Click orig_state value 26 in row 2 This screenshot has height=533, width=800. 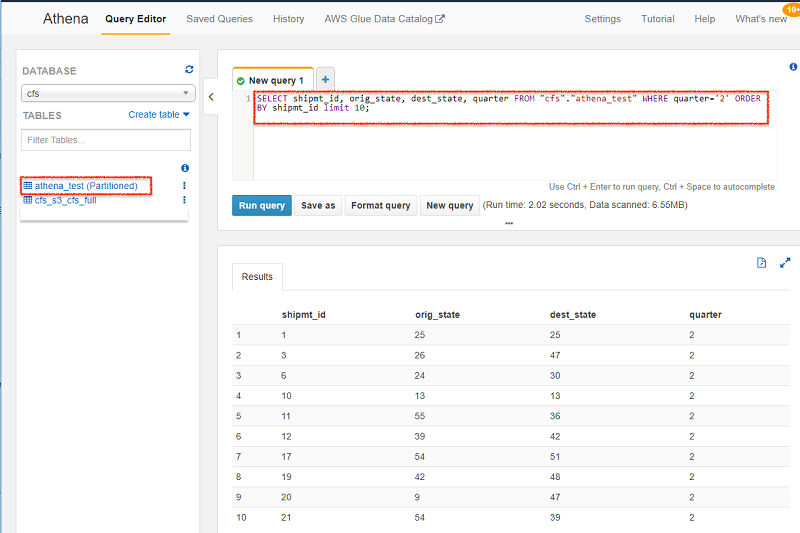pos(419,355)
